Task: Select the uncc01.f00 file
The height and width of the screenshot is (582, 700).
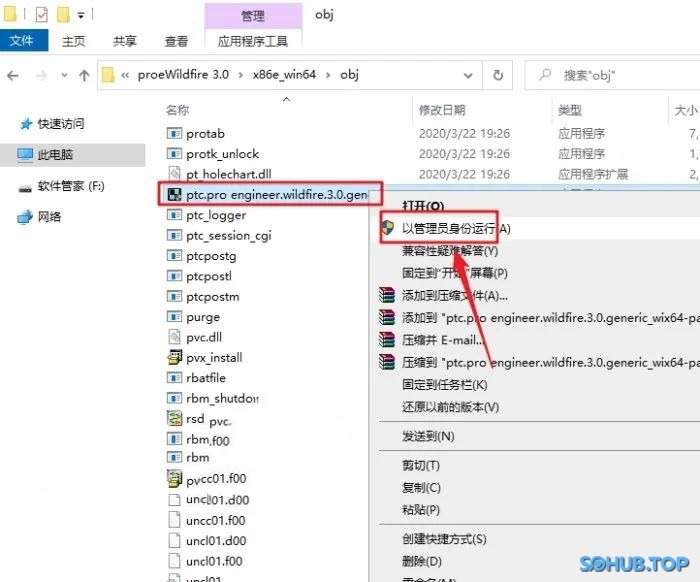Action: (216, 520)
